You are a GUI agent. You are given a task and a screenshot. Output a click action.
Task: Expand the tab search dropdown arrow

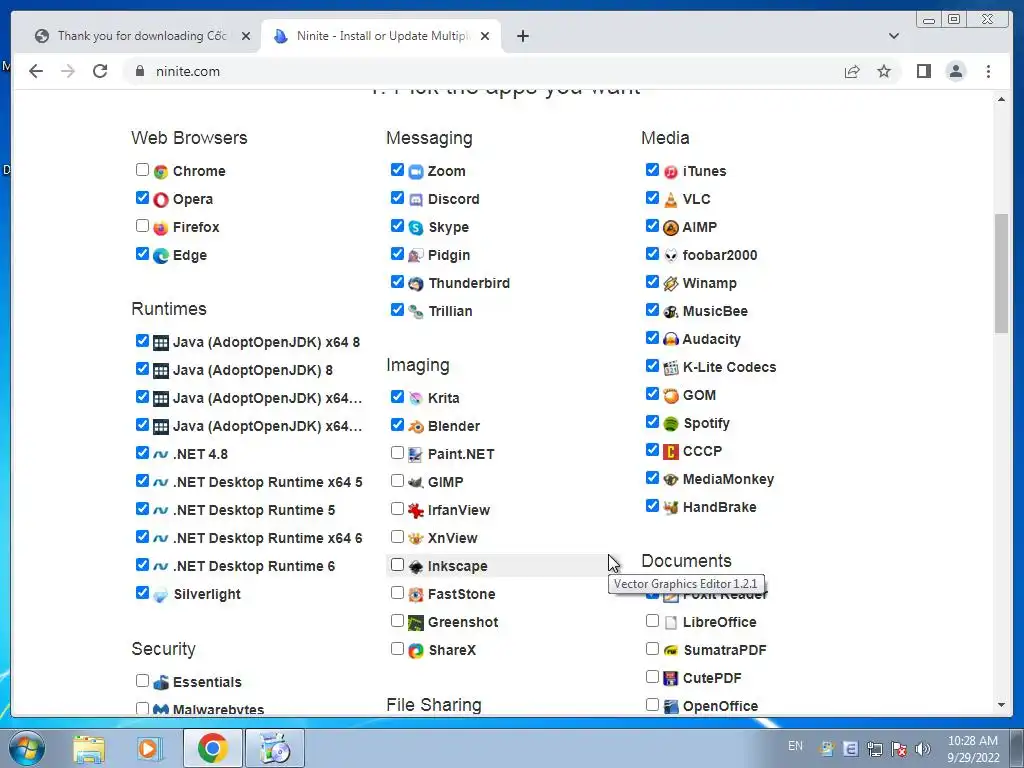[x=893, y=36]
